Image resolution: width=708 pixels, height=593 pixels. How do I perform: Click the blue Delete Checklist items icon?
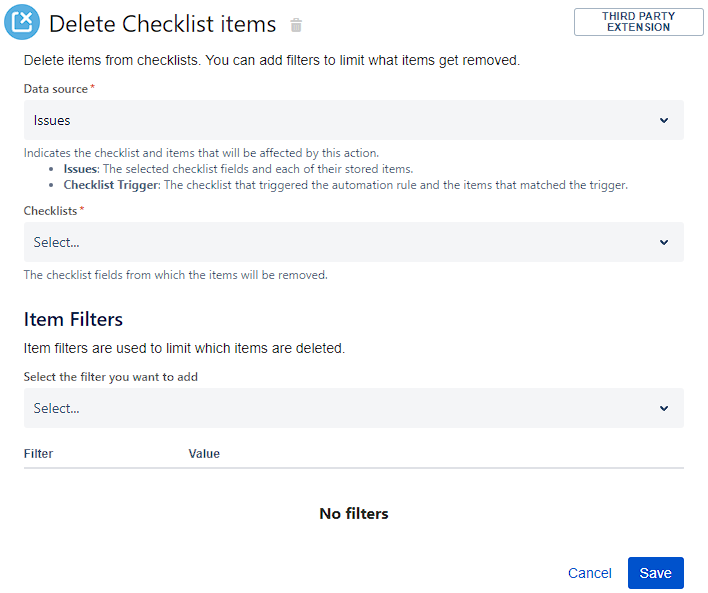tap(22, 23)
